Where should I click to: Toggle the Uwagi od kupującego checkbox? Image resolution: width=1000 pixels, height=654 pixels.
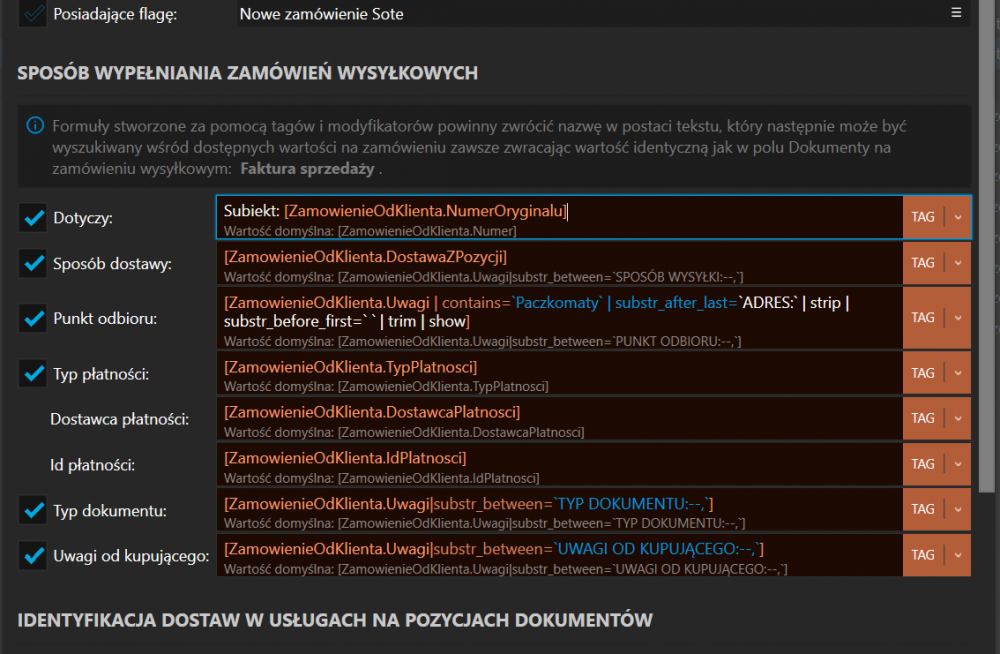[33, 556]
